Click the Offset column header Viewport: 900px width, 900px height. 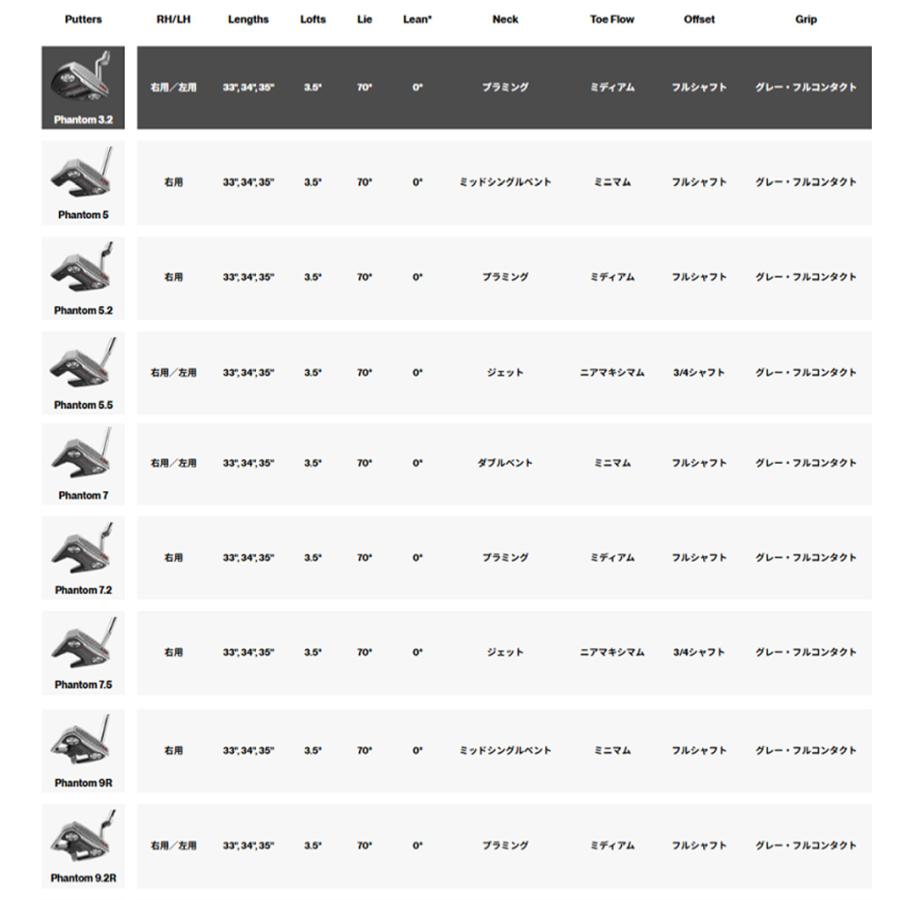click(x=699, y=19)
